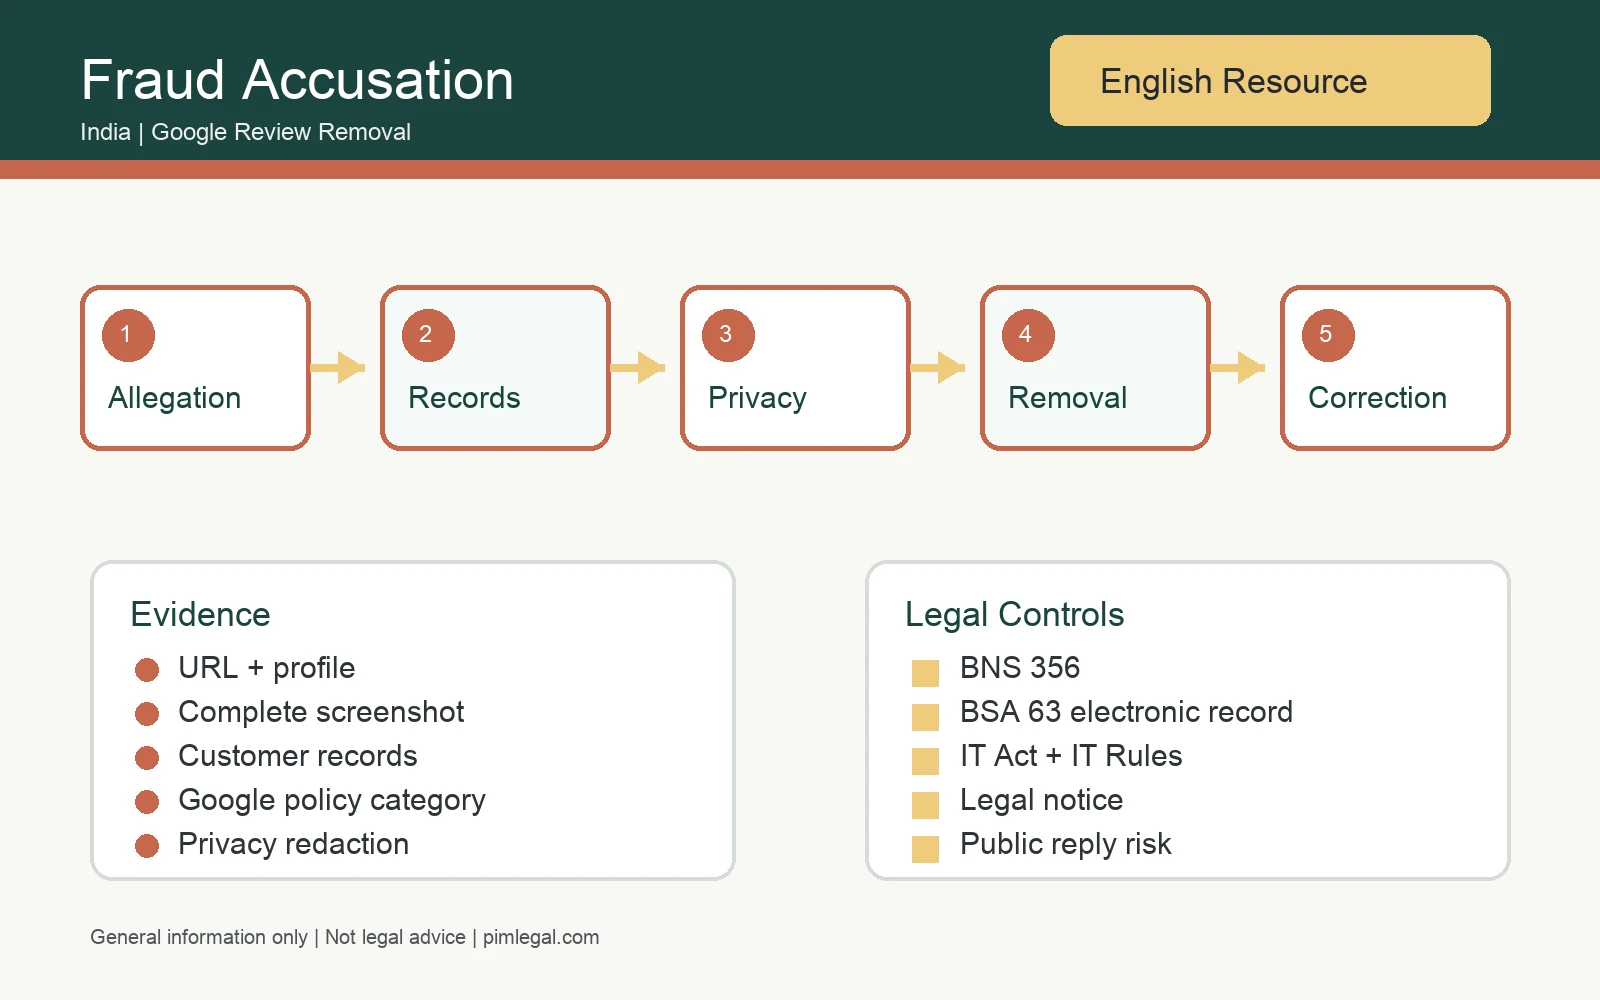This screenshot has height=1000, width=1600.
Task: Open the Correction step card
Action: [1395, 368]
